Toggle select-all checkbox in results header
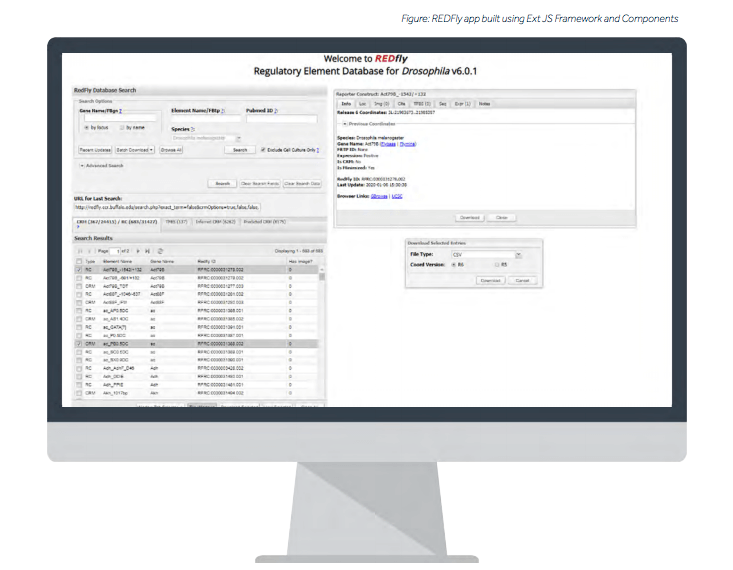Screen dimensions: 733x570 tap(79, 261)
